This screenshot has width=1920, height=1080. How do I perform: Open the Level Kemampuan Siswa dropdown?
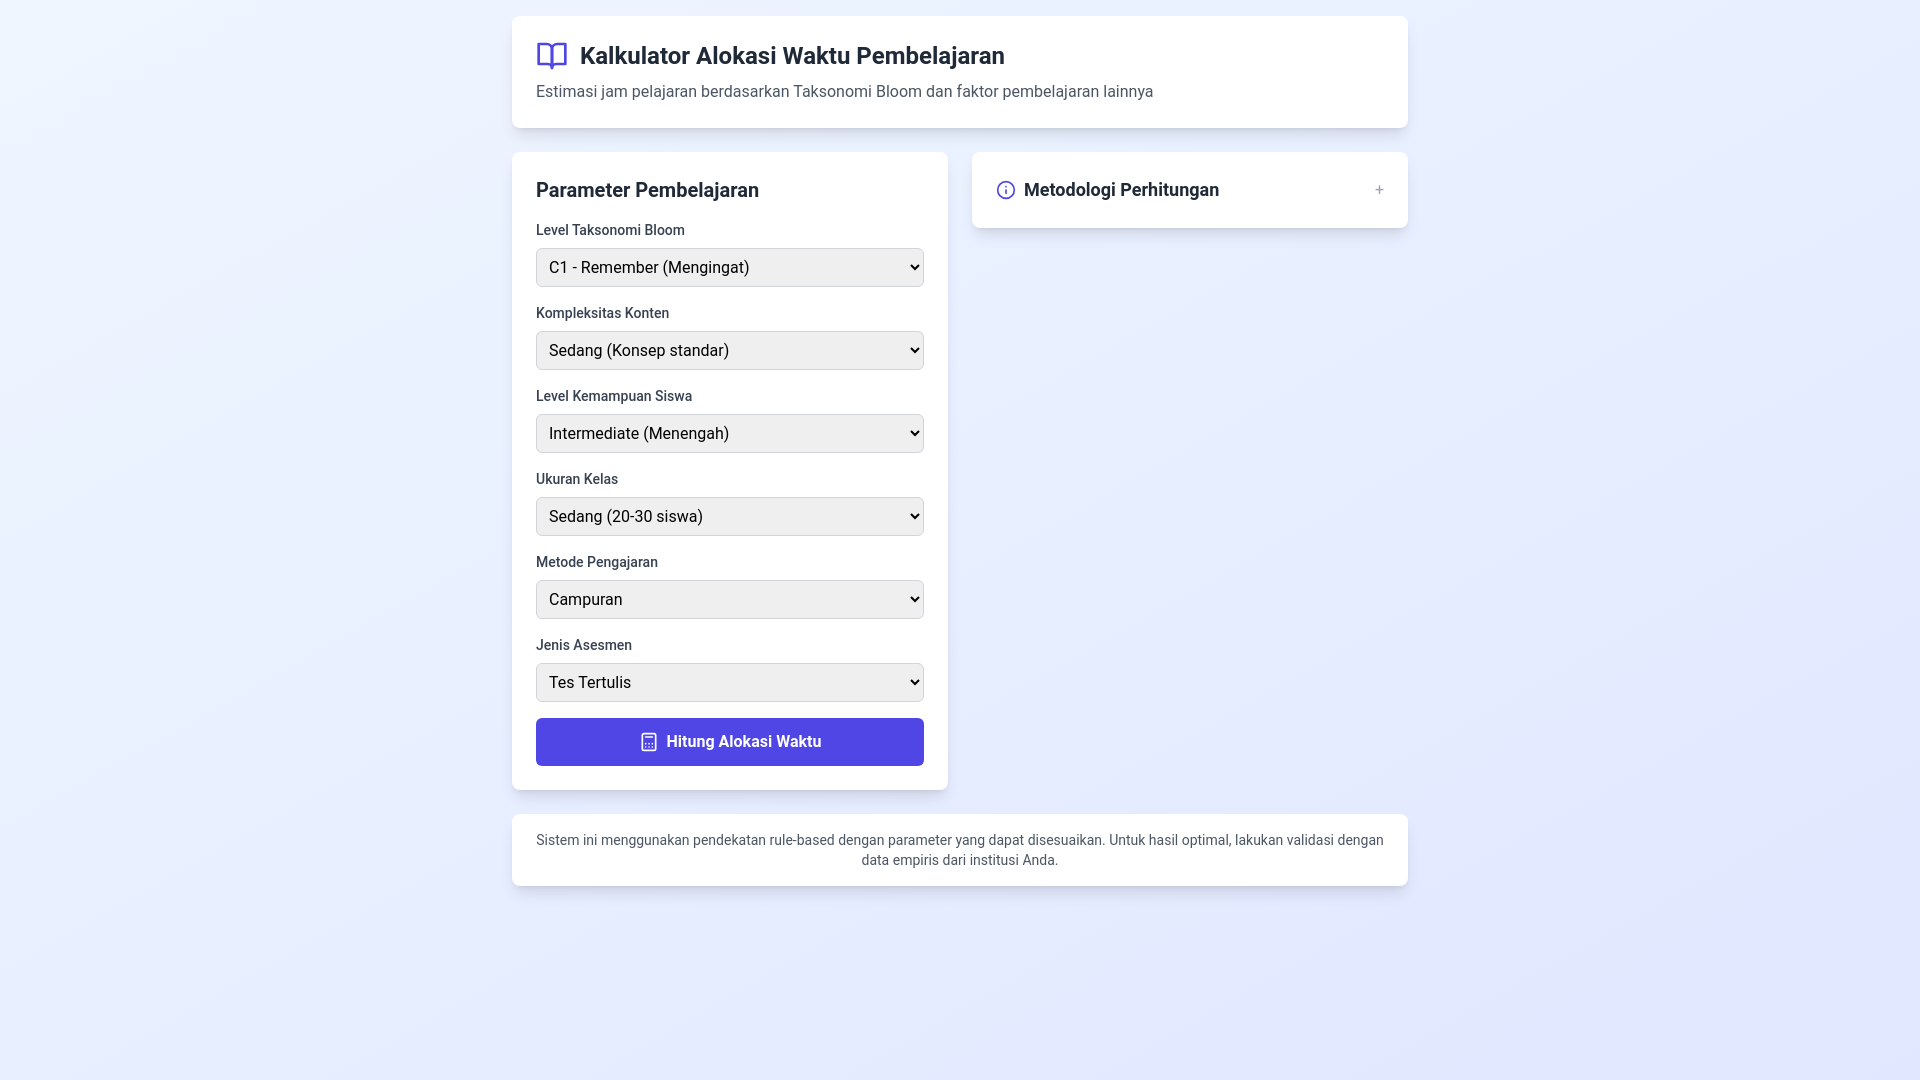coord(729,433)
